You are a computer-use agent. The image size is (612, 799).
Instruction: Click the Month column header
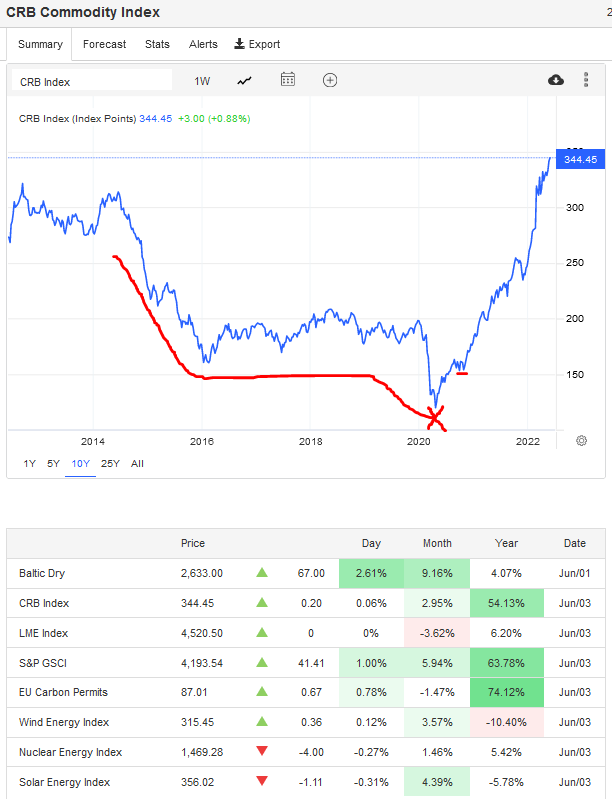click(x=437, y=543)
